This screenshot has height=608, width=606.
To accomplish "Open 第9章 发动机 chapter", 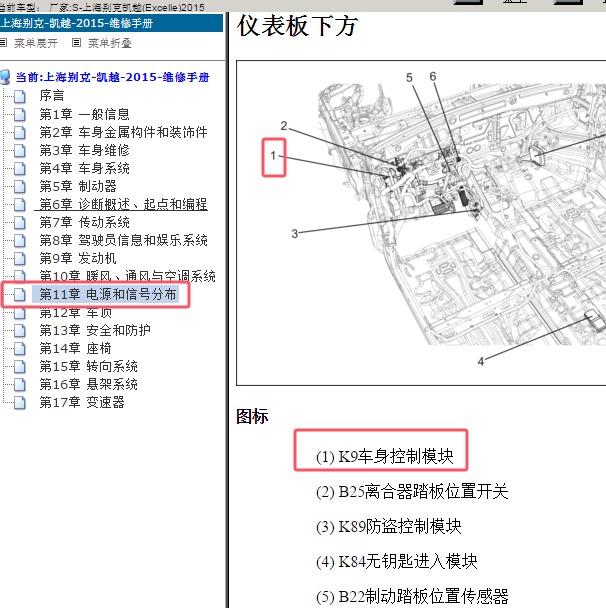I will (78, 258).
